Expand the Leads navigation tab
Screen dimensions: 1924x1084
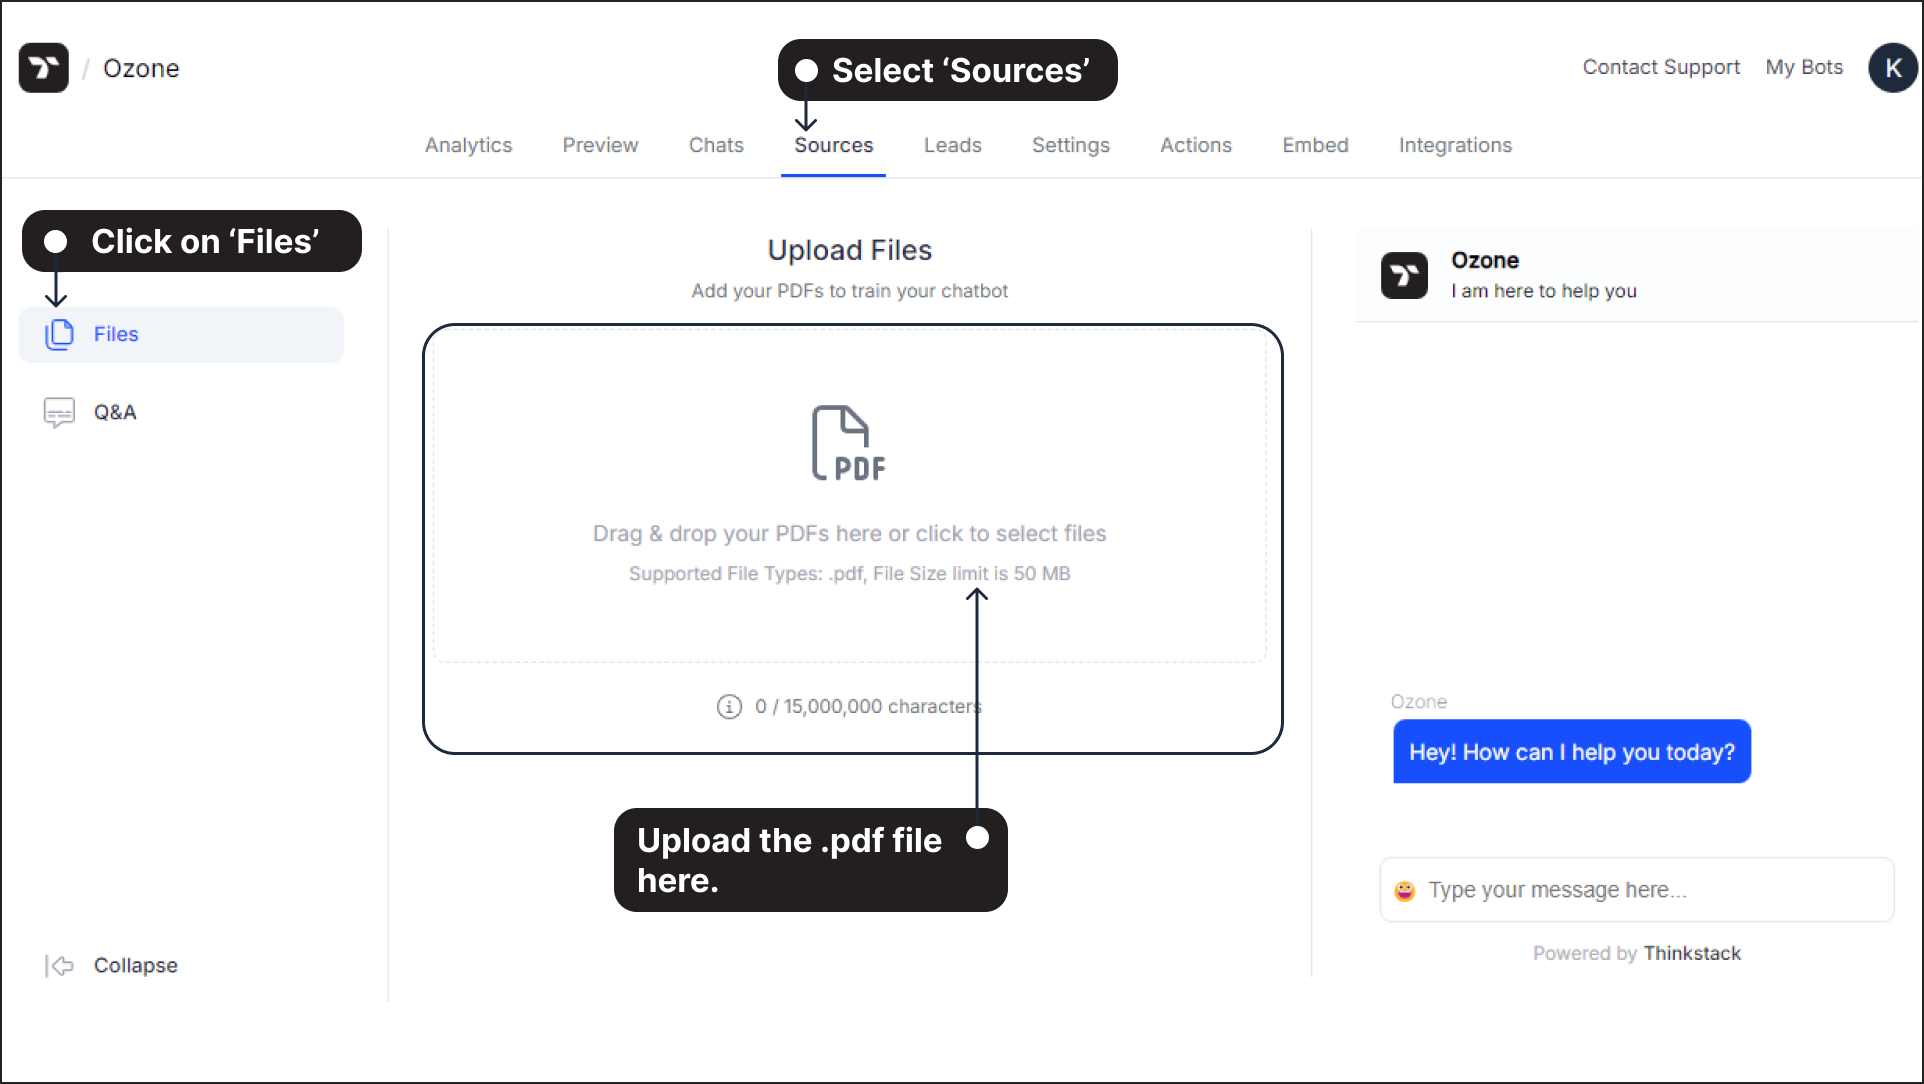point(953,144)
